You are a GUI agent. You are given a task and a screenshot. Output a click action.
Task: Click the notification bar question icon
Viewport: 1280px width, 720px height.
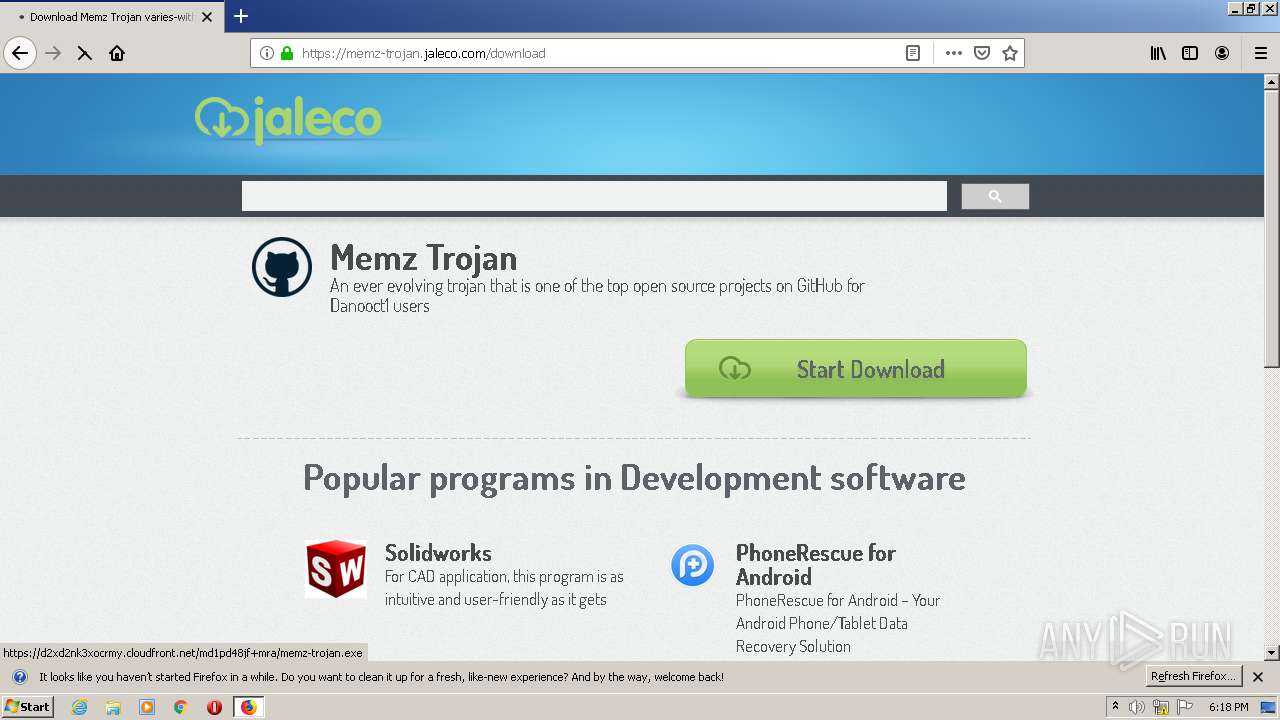[x=19, y=677]
